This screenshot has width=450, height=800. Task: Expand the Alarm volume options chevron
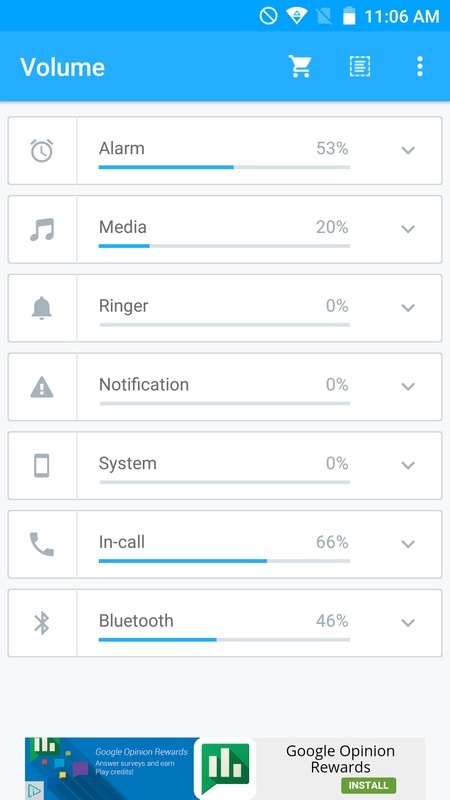pos(408,151)
